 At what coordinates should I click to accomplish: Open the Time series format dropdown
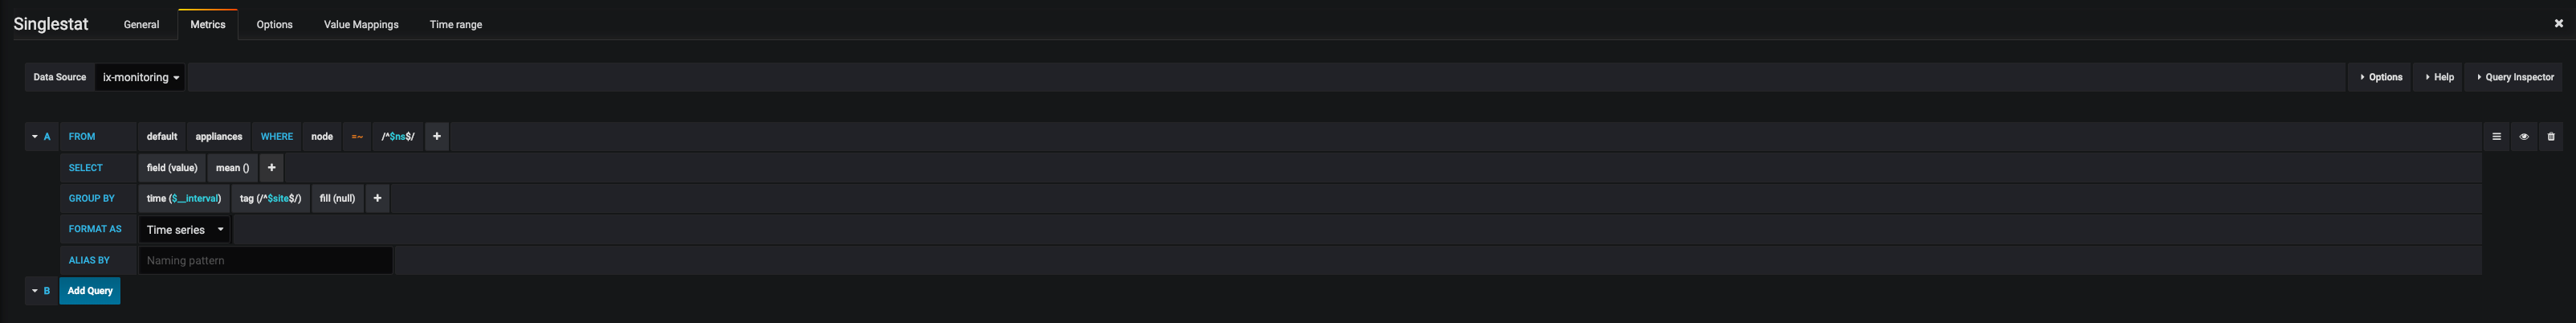point(184,229)
